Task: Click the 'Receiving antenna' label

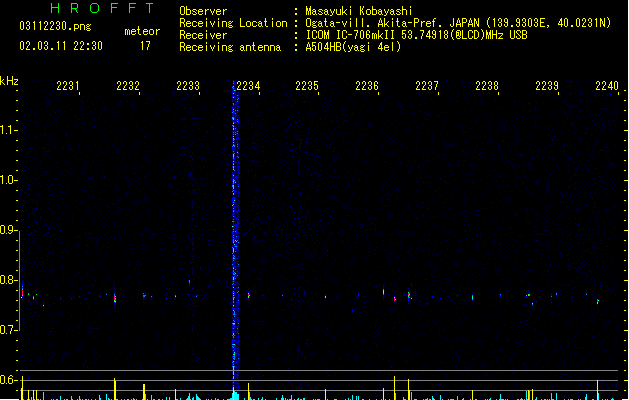Action: pos(230,47)
